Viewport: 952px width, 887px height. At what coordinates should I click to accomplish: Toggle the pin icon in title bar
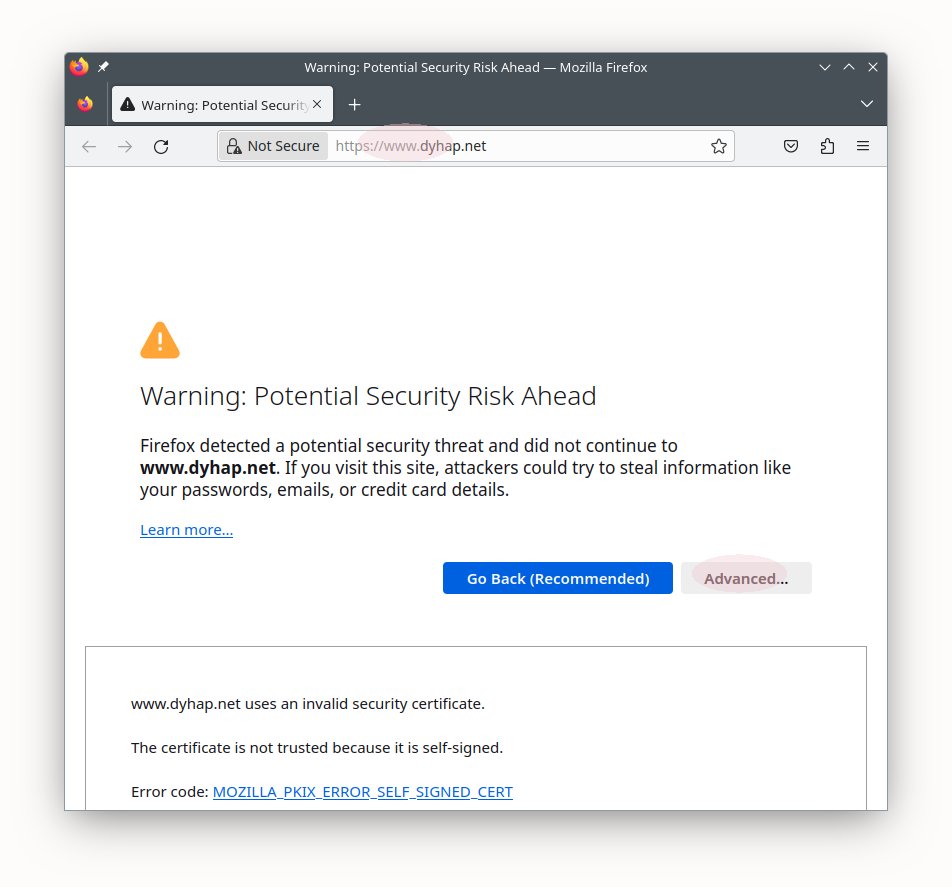tap(103, 67)
